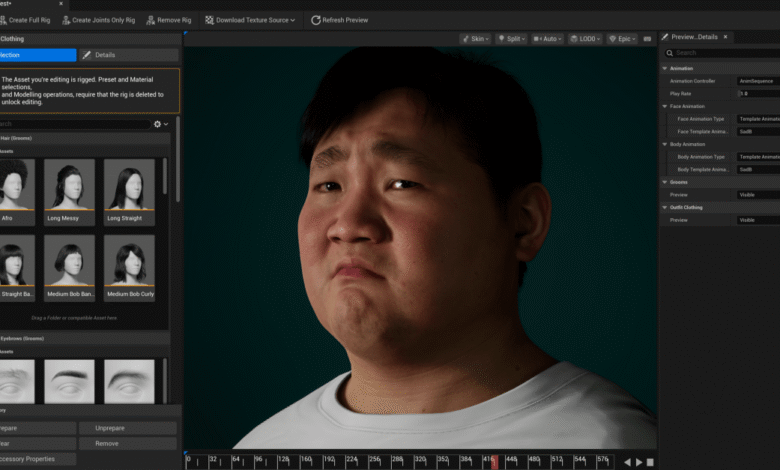Click the Create Full Rig toolbar button
The height and width of the screenshot is (470, 780).
tap(25, 20)
